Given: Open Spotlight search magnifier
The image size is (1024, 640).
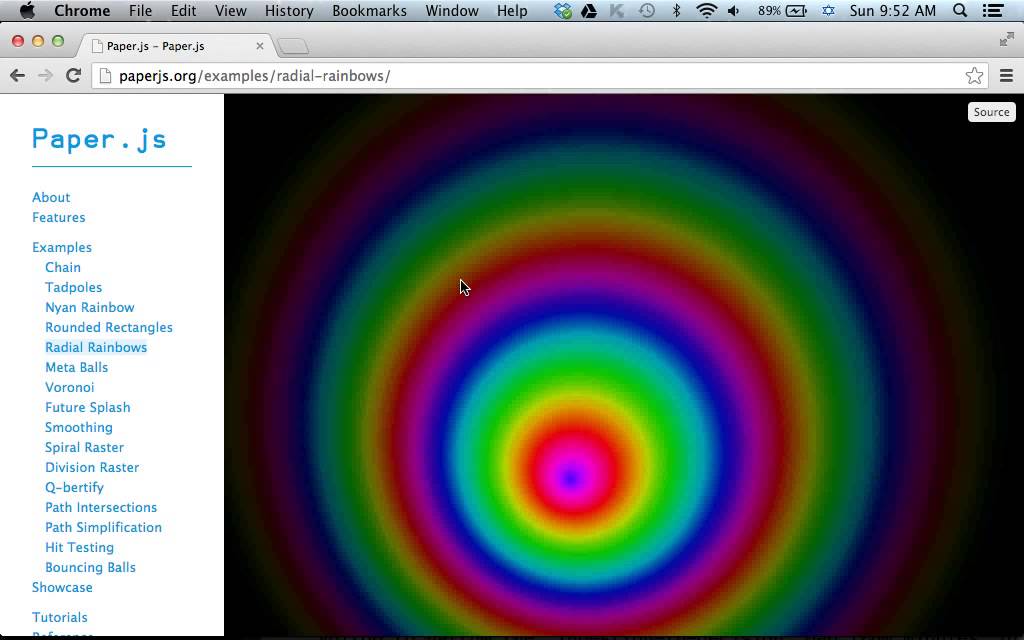Looking at the screenshot, I should click(x=959, y=10).
